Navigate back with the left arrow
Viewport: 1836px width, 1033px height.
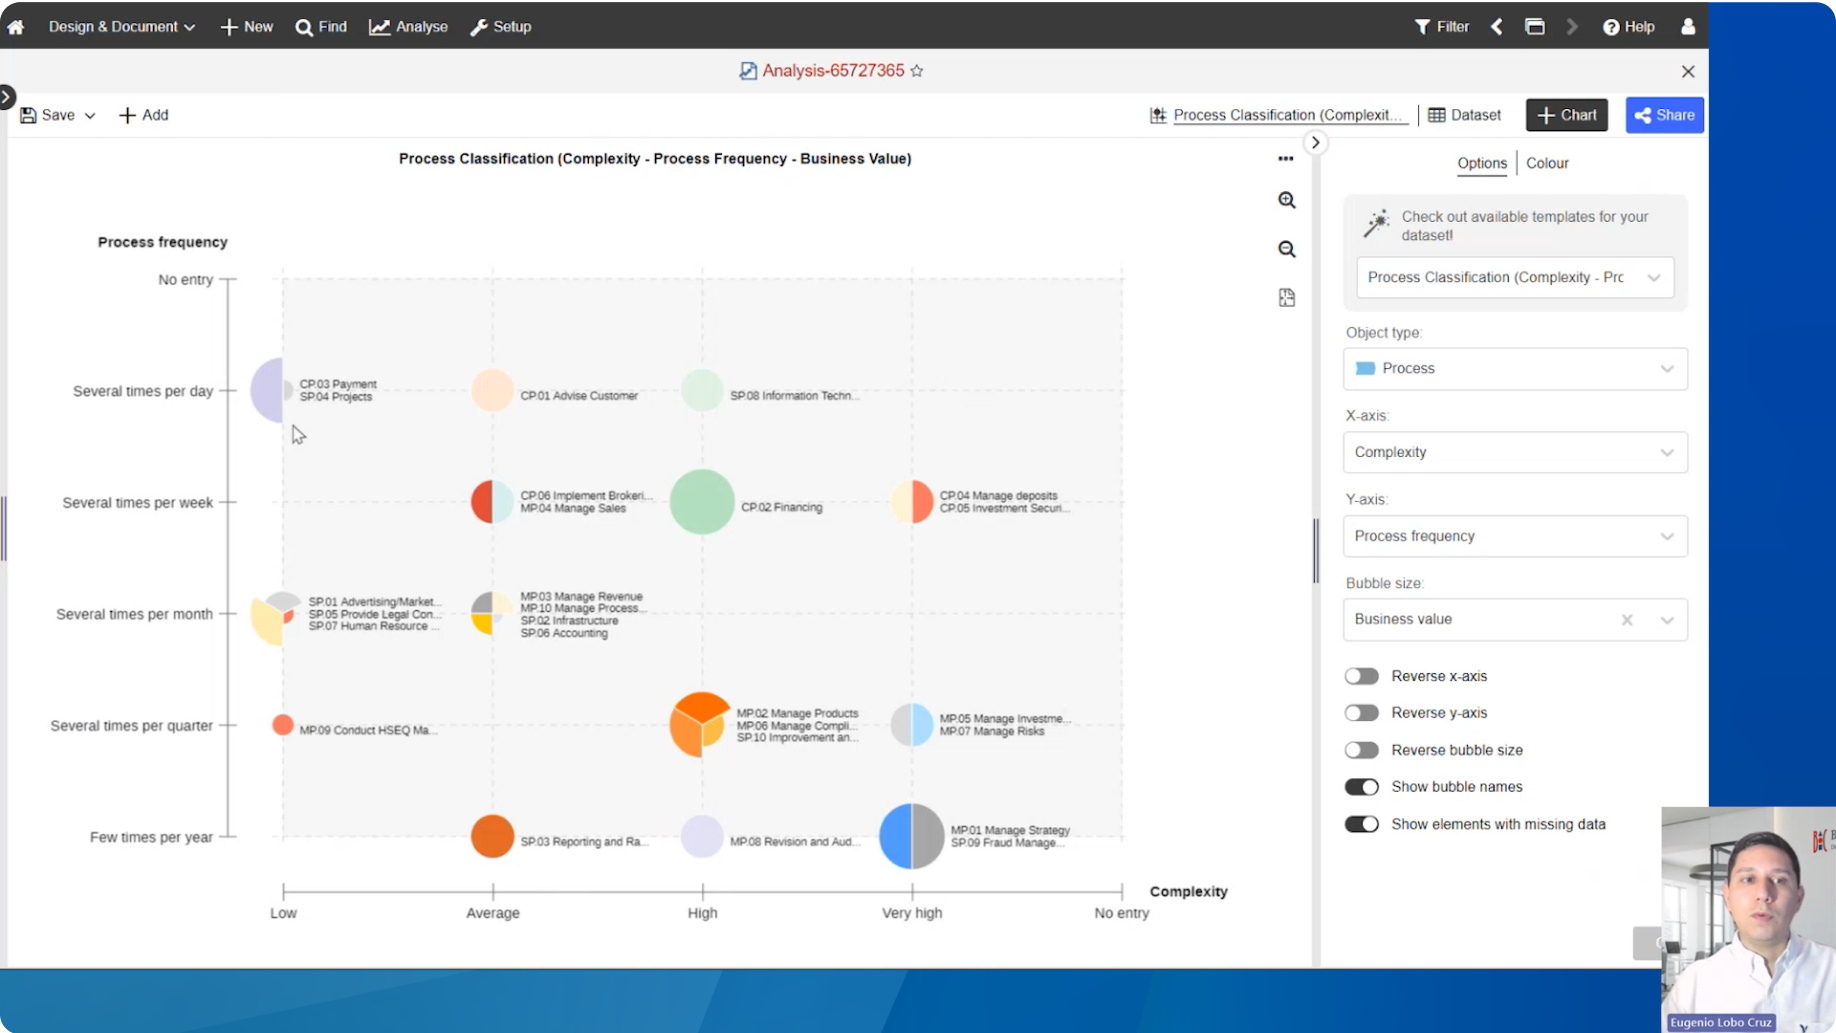[1496, 27]
